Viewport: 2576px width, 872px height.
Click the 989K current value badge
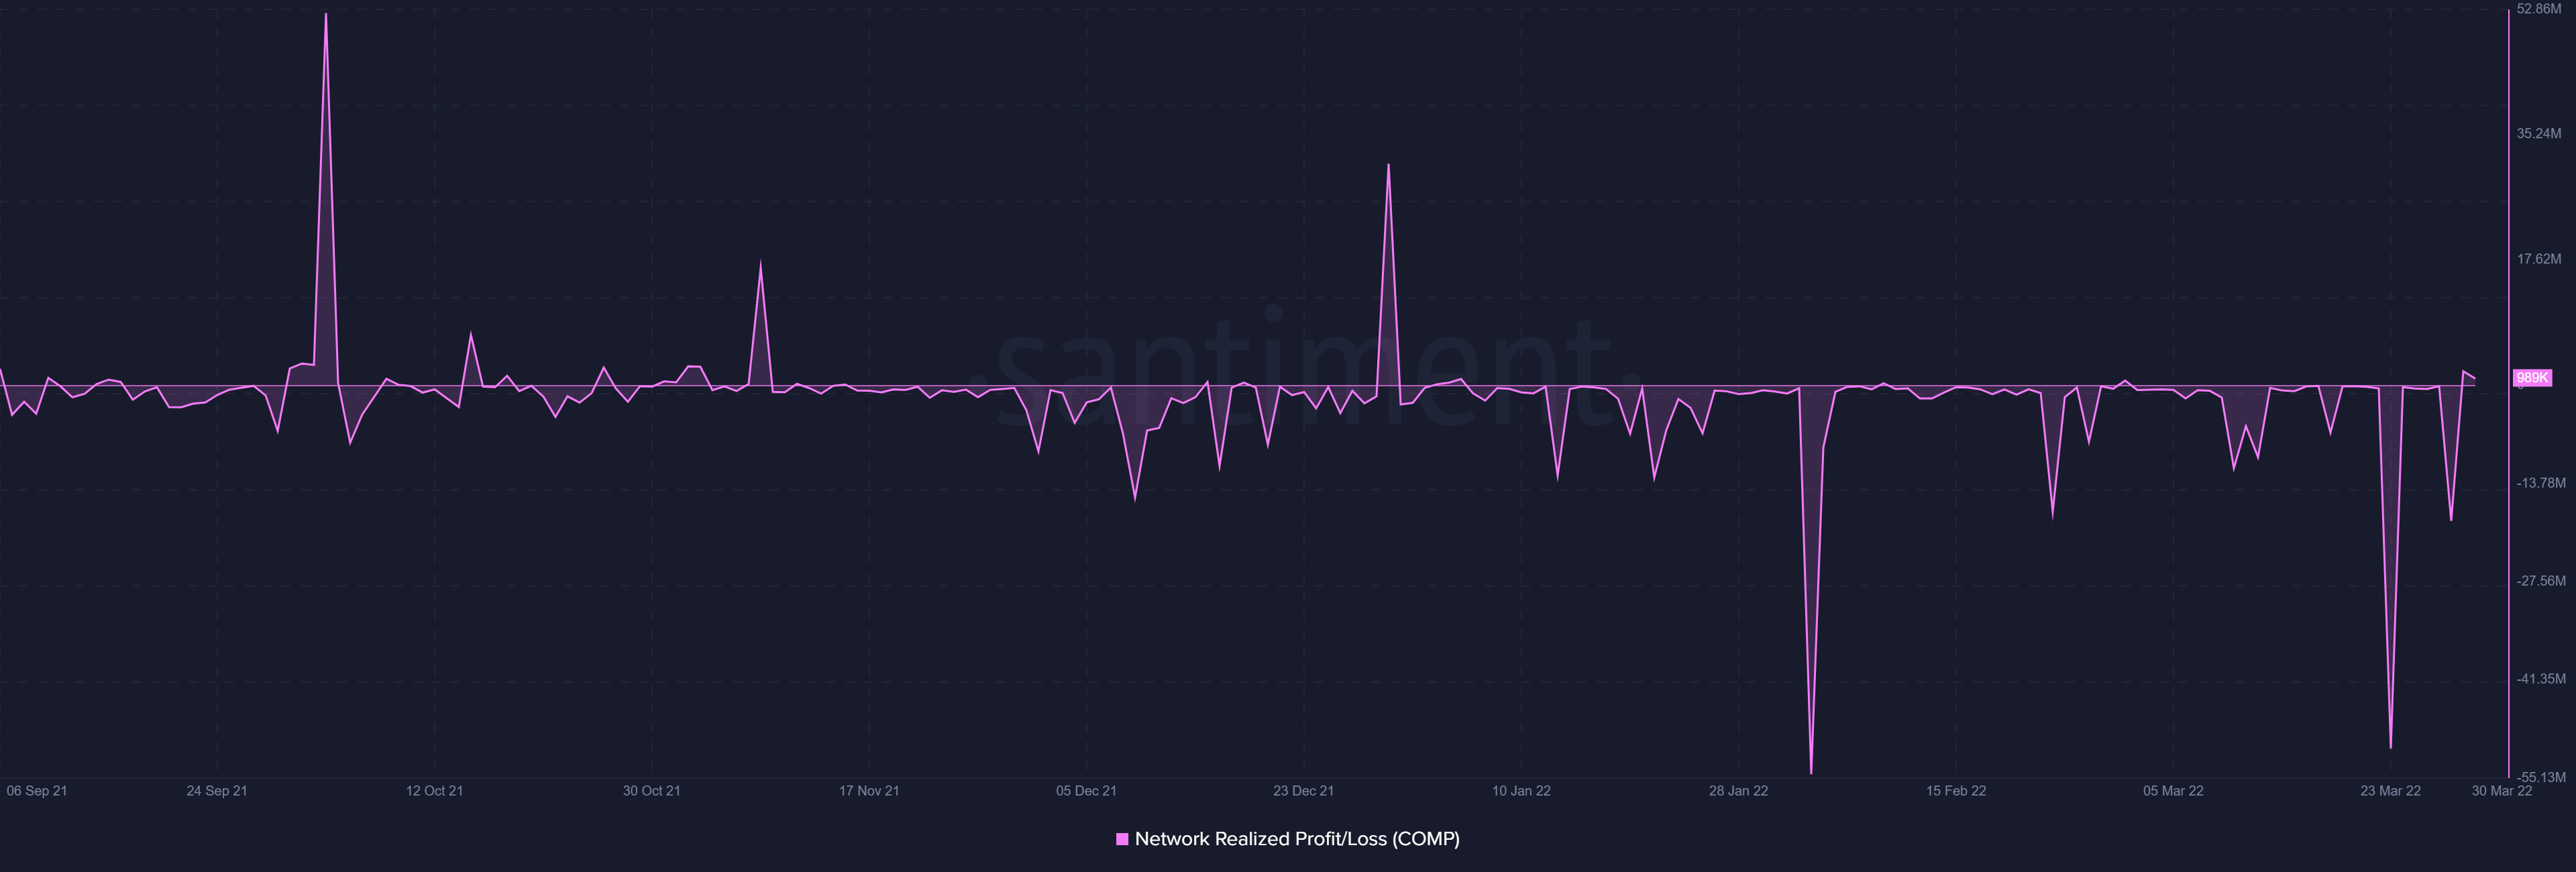[2532, 378]
